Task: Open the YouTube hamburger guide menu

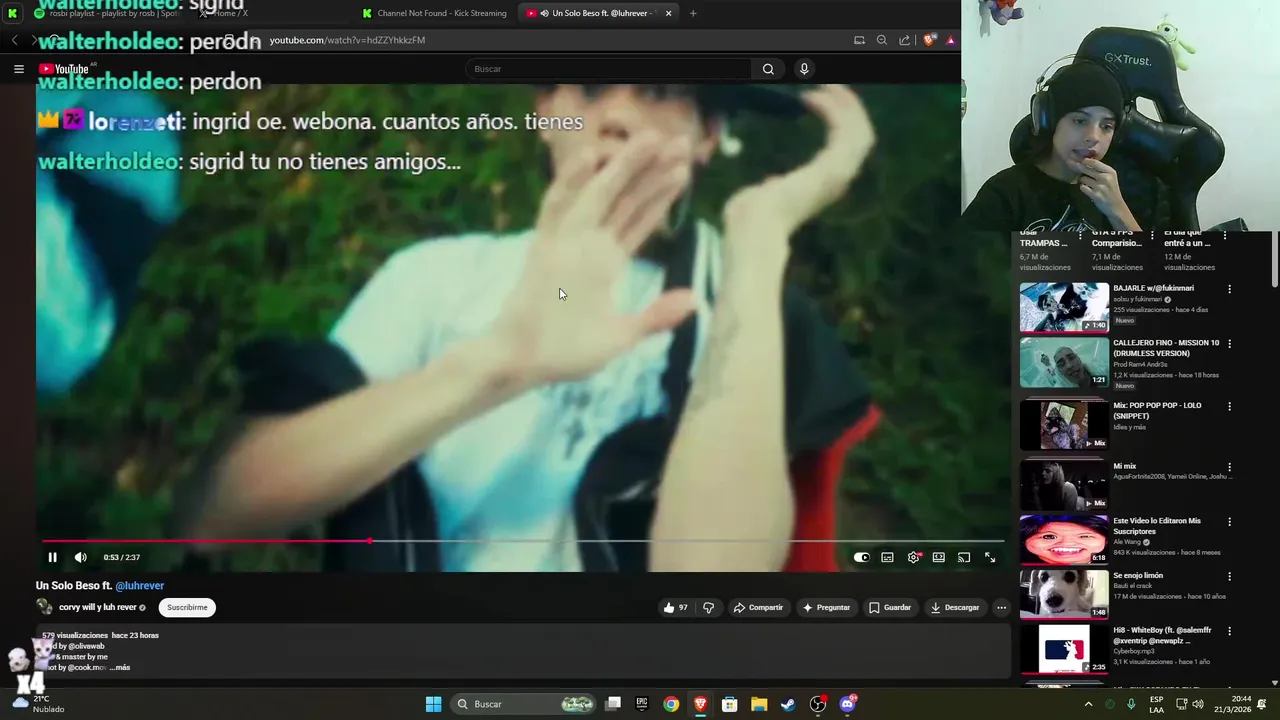Action: [x=18, y=69]
